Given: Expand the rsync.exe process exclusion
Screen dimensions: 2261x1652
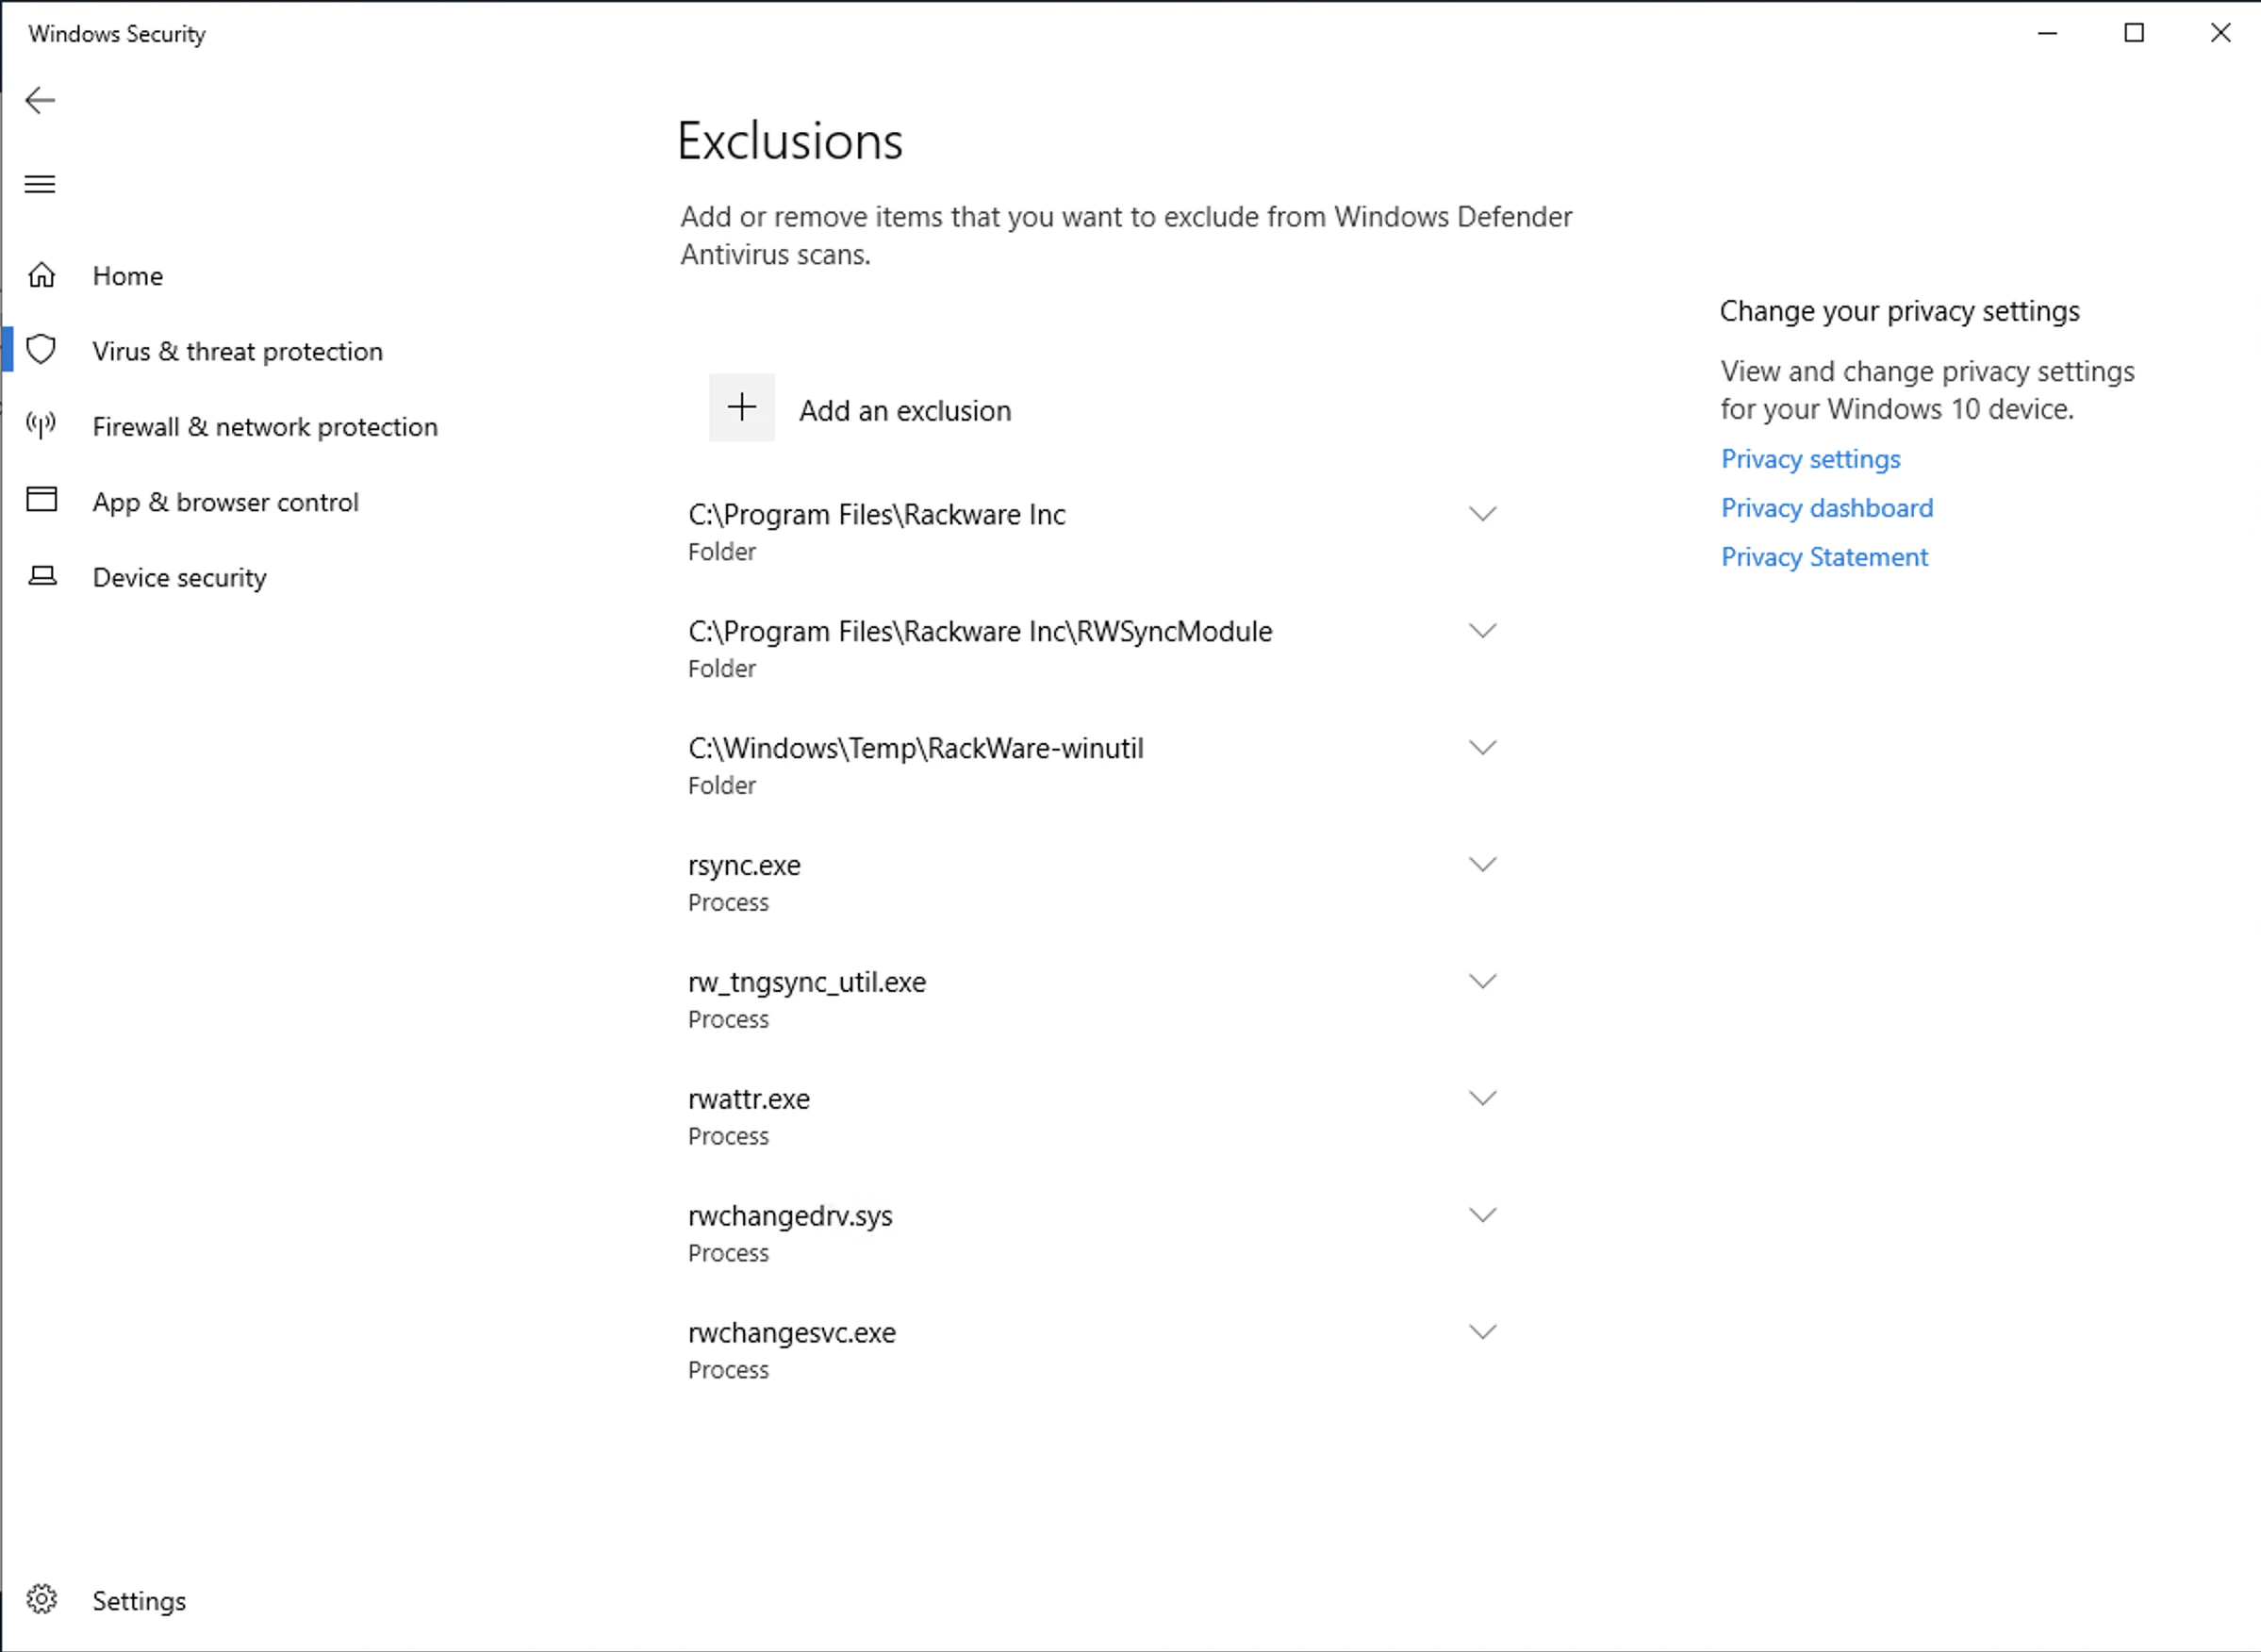Looking at the screenshot, I should [1483, 865].
